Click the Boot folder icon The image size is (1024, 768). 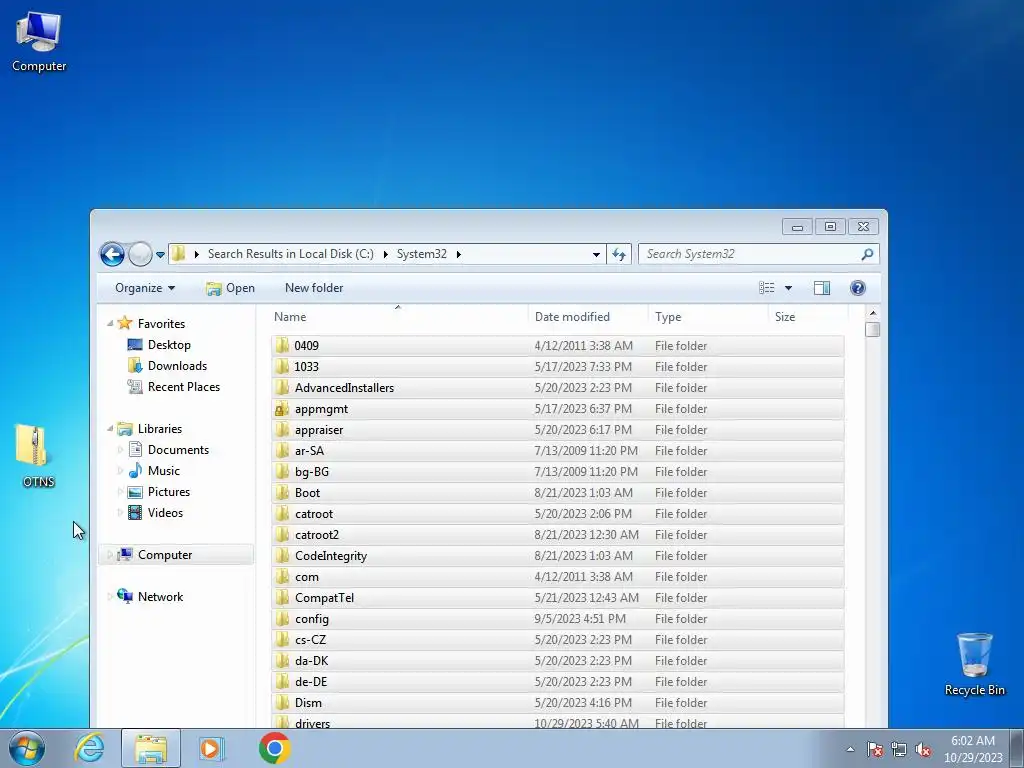coord(282,492)
